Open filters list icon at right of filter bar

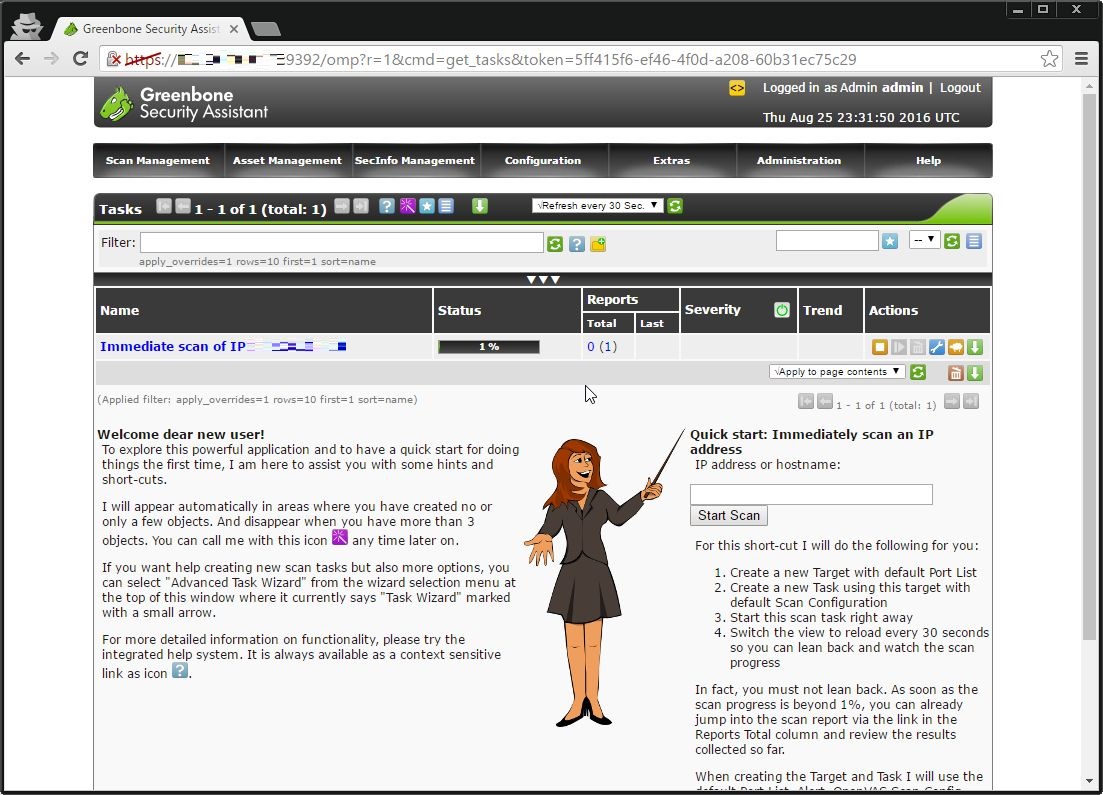tap(974, 241)
